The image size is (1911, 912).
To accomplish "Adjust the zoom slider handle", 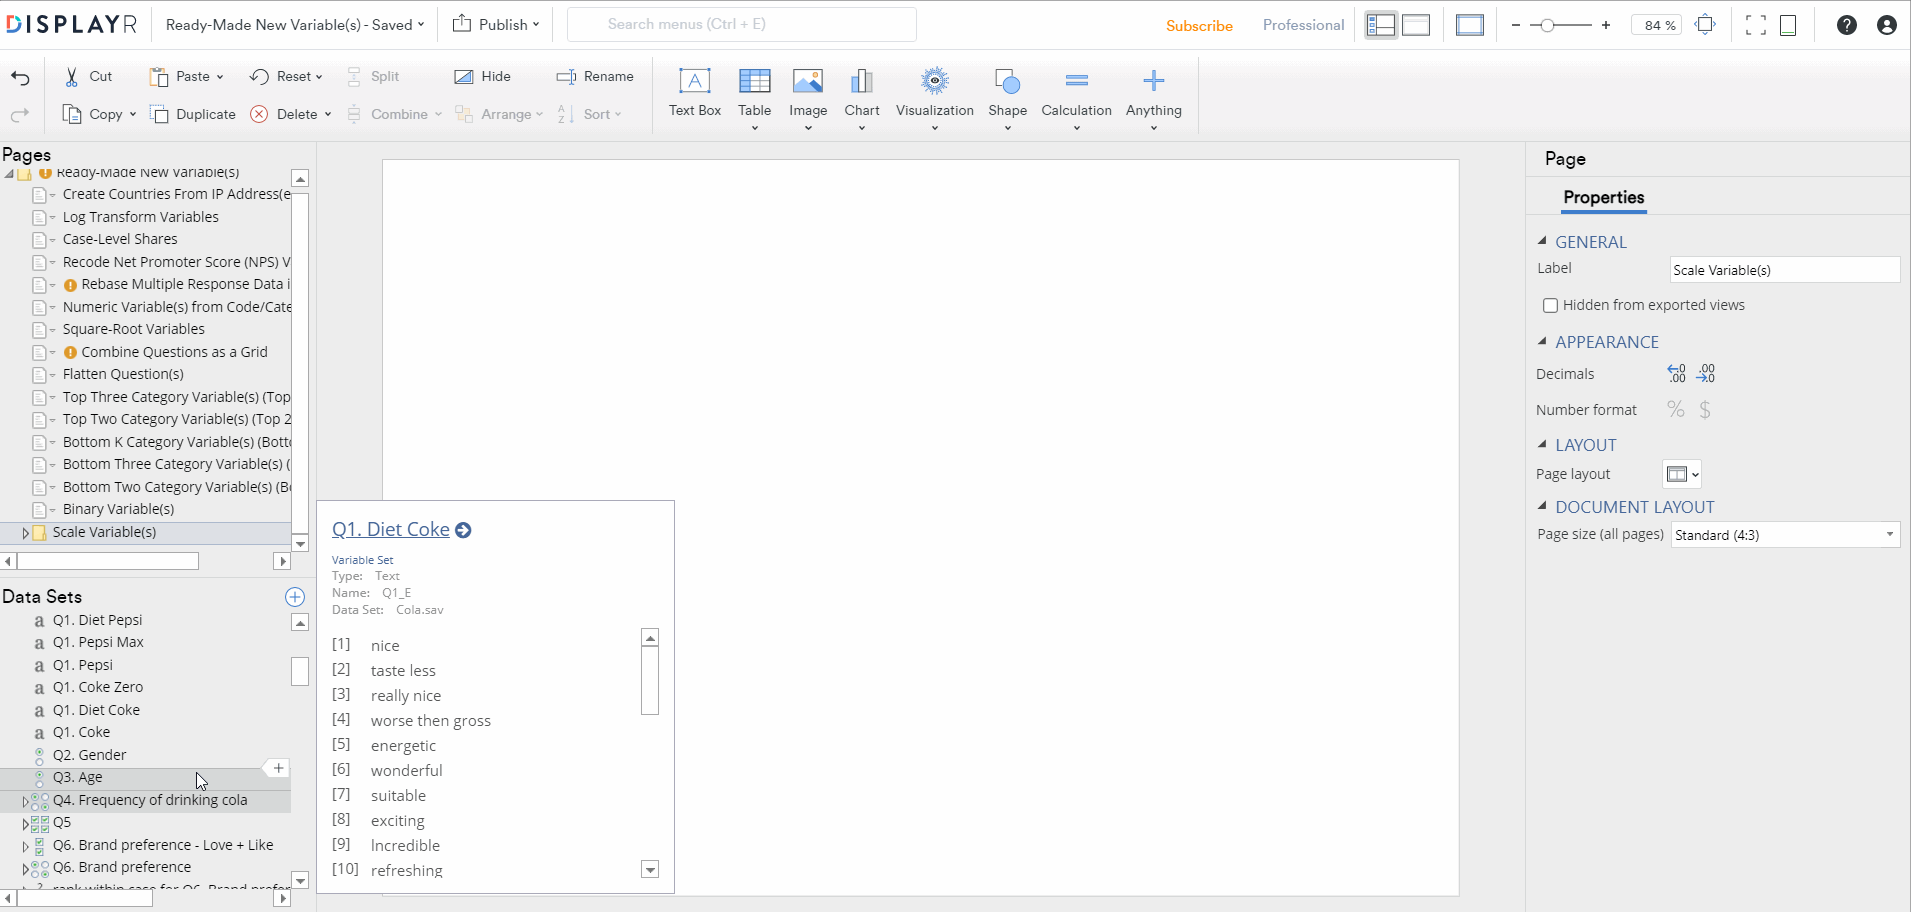I will coord(1547,25).
